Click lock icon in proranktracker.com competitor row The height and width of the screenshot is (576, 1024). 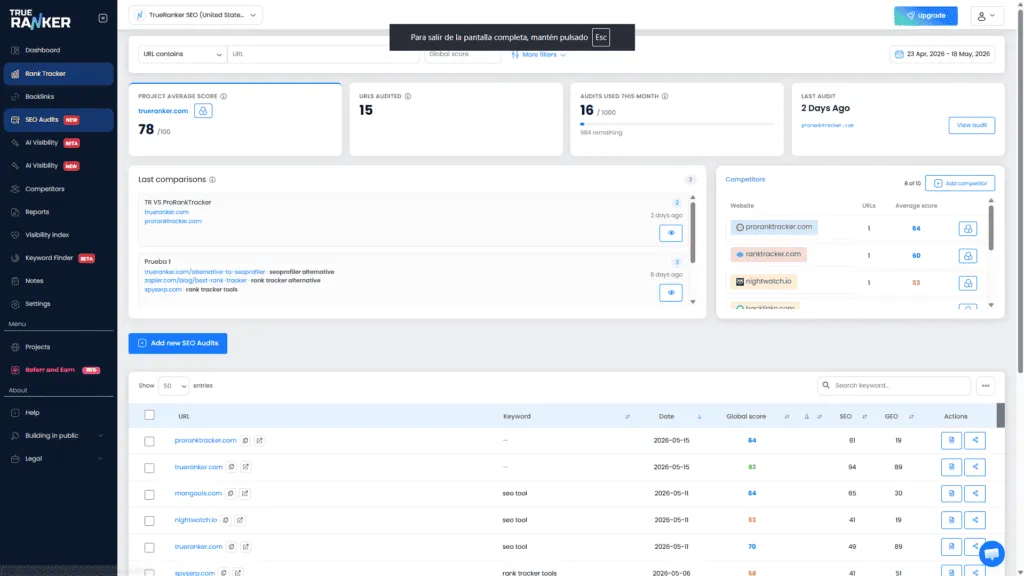tap(968, 229)
